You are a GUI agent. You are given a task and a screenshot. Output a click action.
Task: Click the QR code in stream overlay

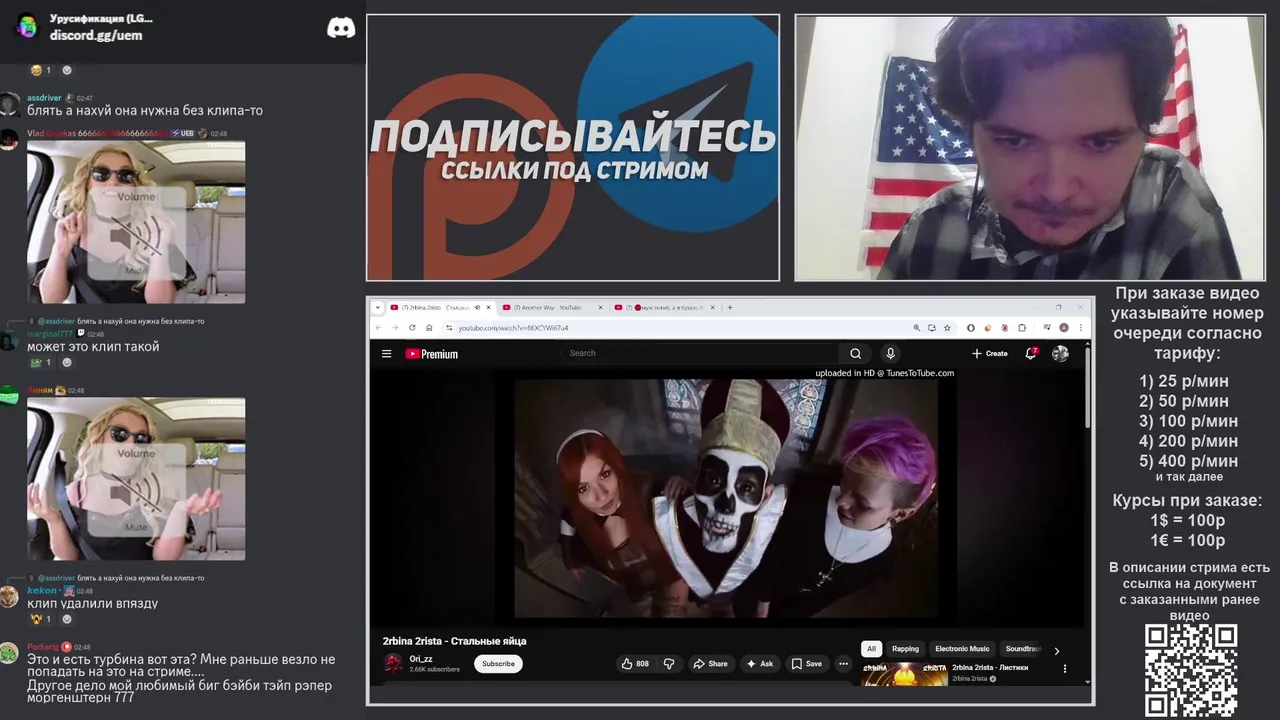coord(1191,670)
